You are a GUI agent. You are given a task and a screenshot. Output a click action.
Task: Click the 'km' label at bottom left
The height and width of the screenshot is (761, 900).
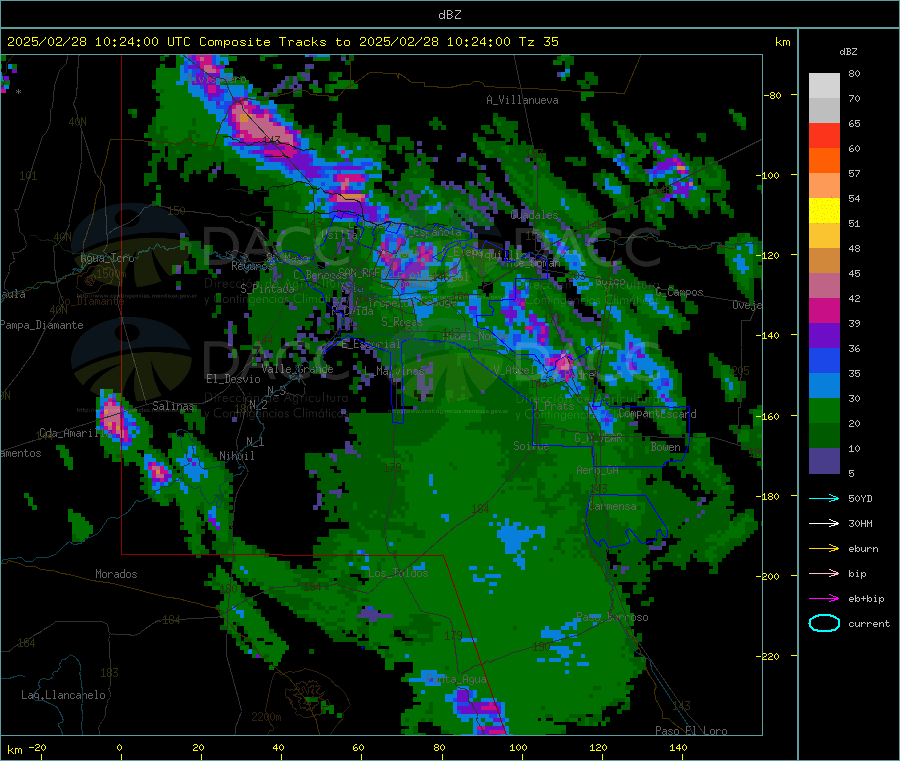(x=14, y=750)
